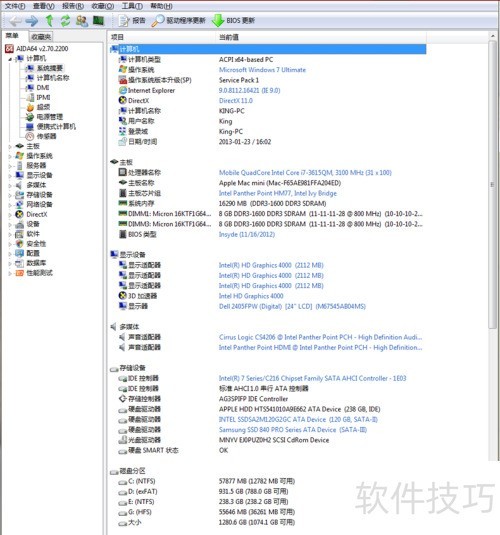Click the 便携式计算机 laptop icon
Viewport: 500px width, 535px height.
(30, 127)
